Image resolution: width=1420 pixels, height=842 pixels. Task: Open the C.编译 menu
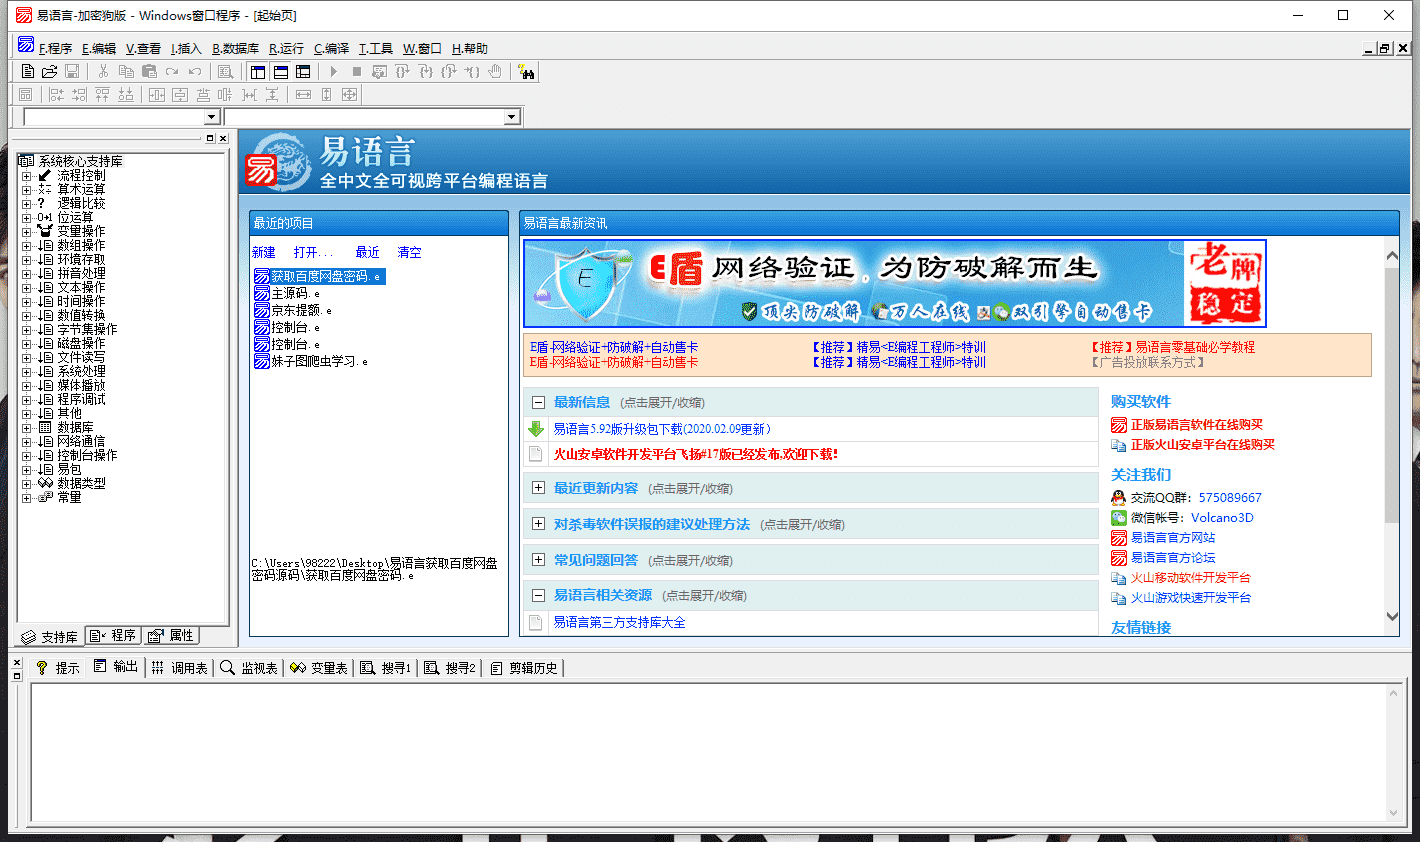coord(331,48)
